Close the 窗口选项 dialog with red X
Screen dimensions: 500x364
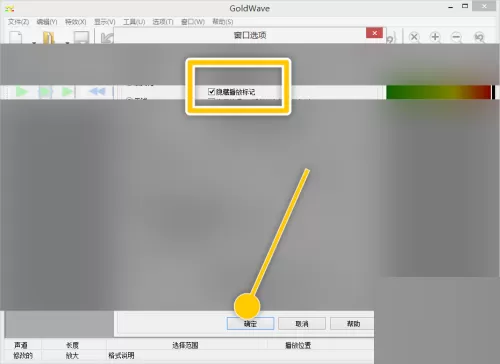(374, 33)
